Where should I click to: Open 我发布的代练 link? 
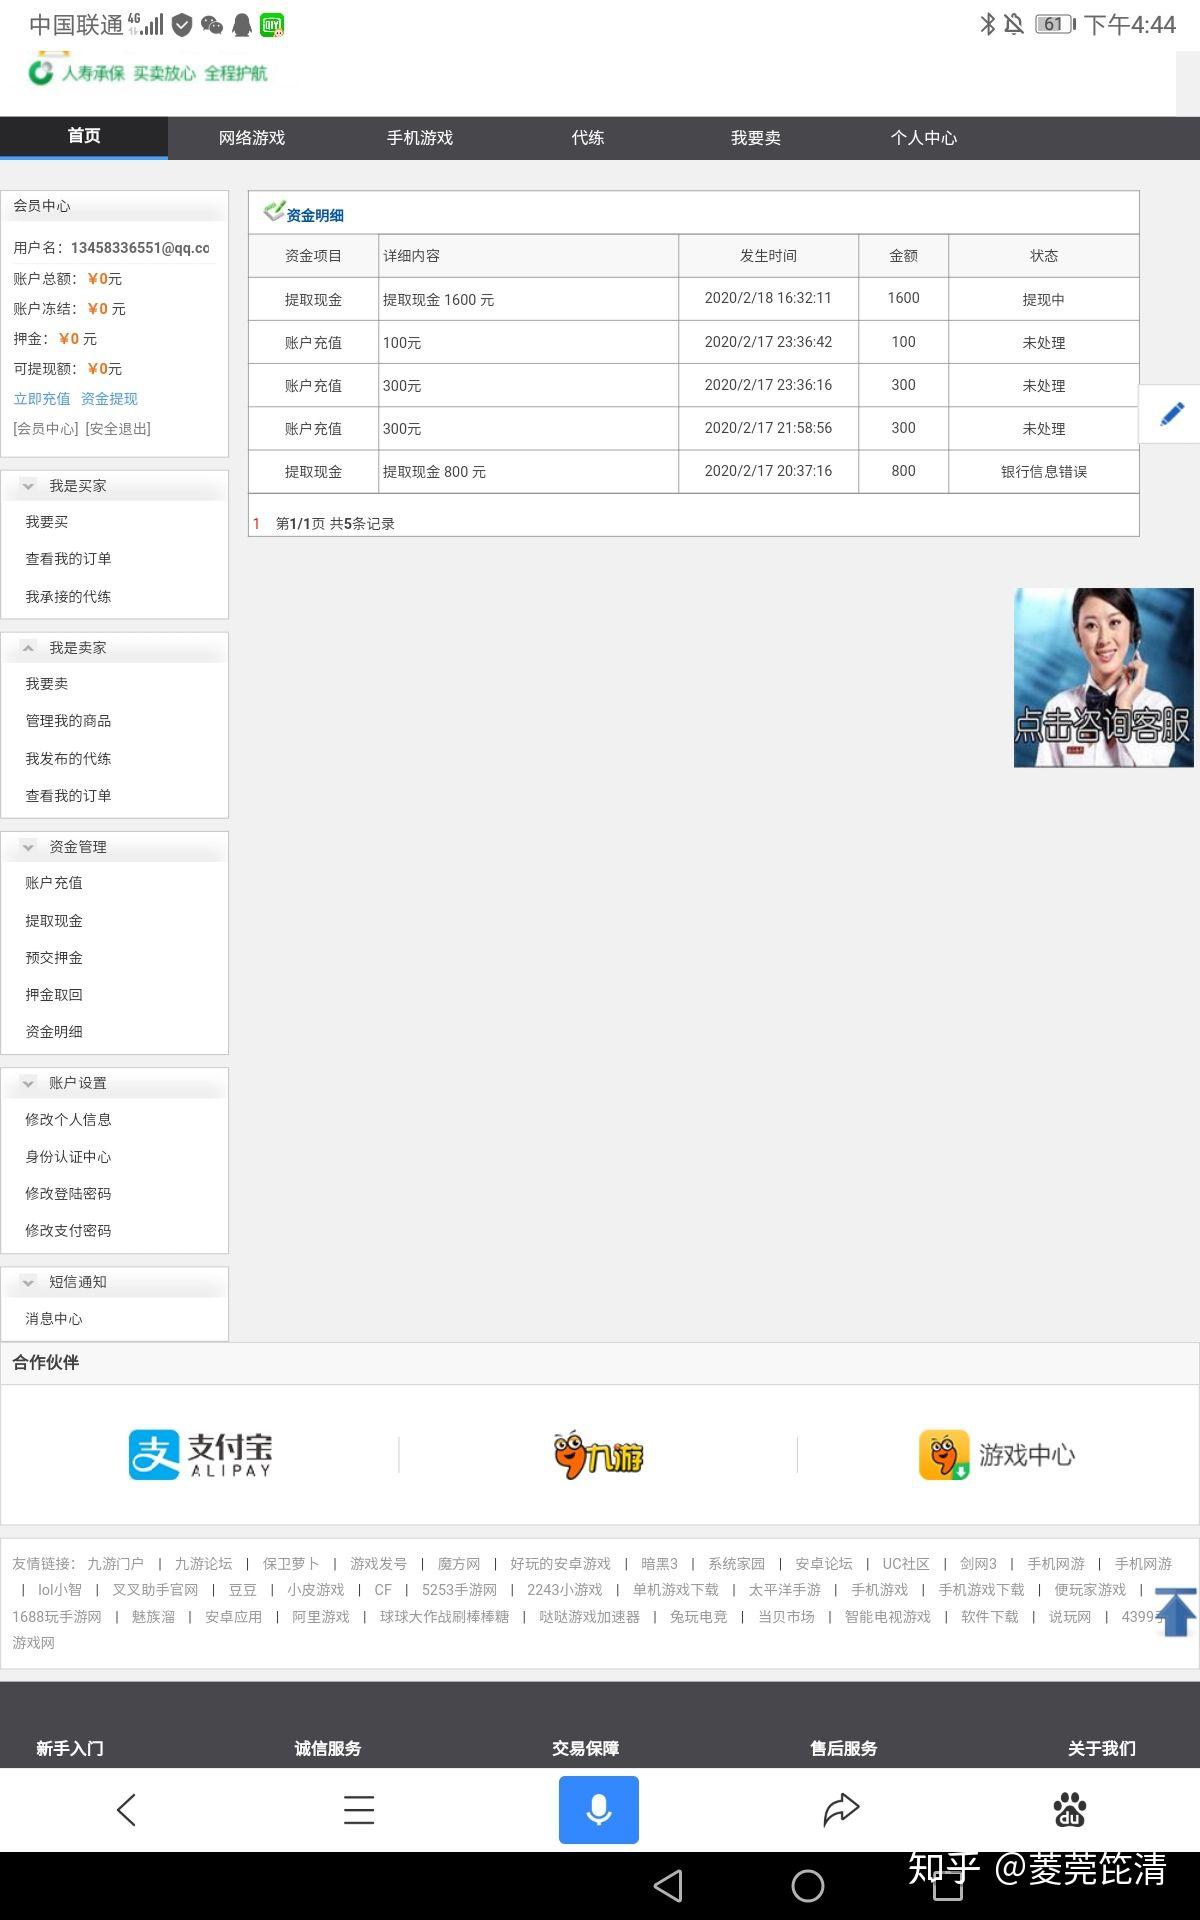coord(68,759)
